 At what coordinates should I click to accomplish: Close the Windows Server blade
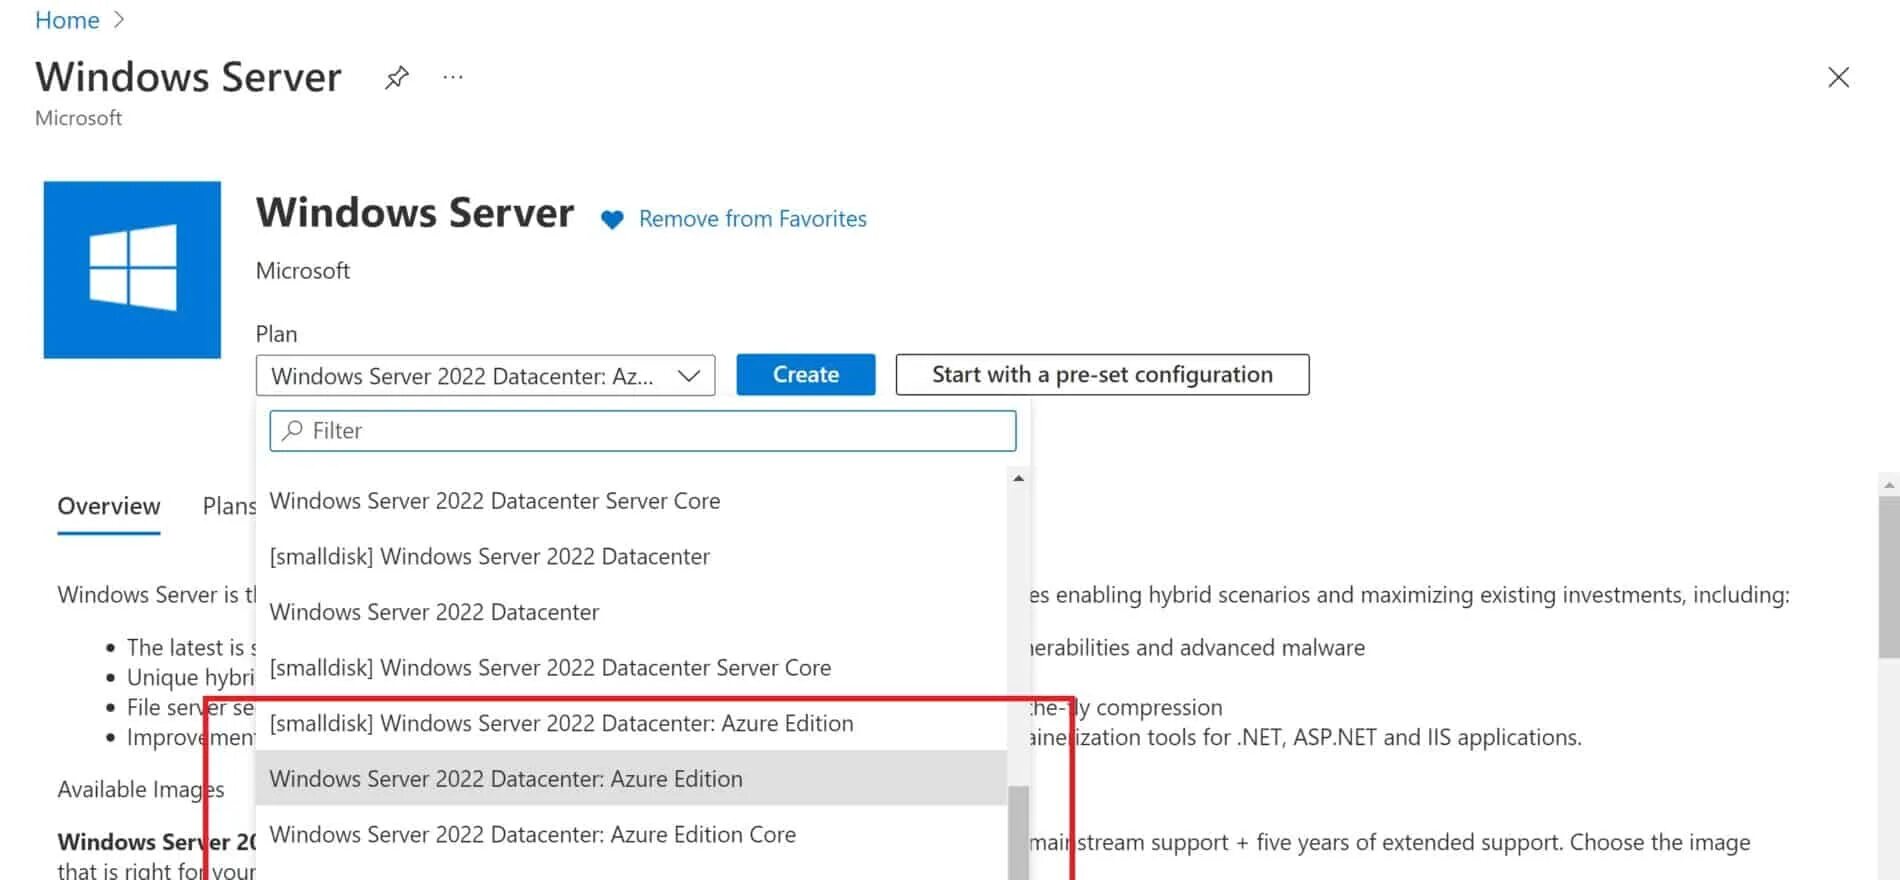(1838, 77)
